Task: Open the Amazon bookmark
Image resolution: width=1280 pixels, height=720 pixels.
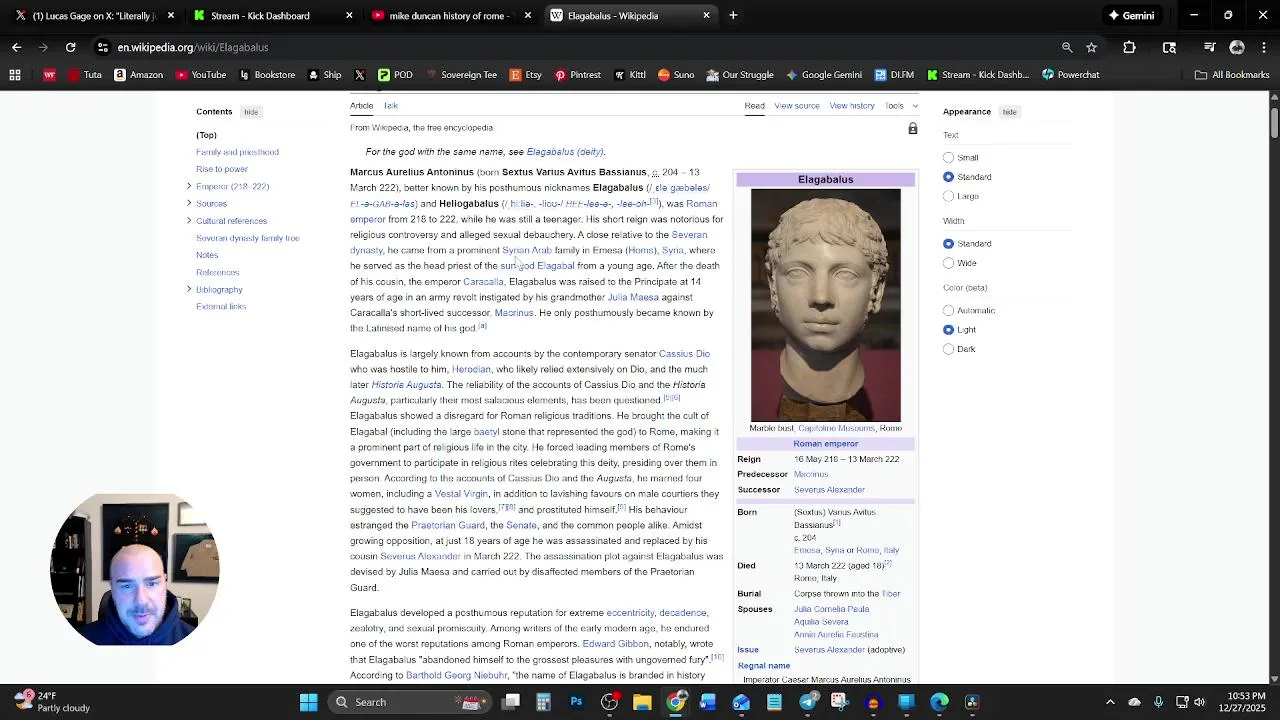Action: coord(138,74)
